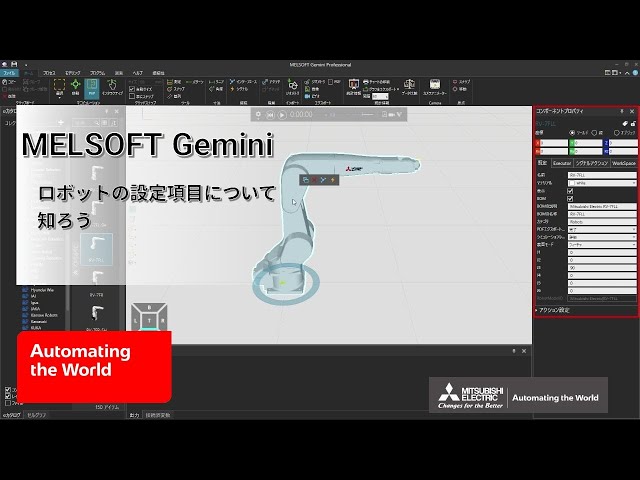
Task: Reset the simulation with the rewind button
Action: click(x=270, y=115)
